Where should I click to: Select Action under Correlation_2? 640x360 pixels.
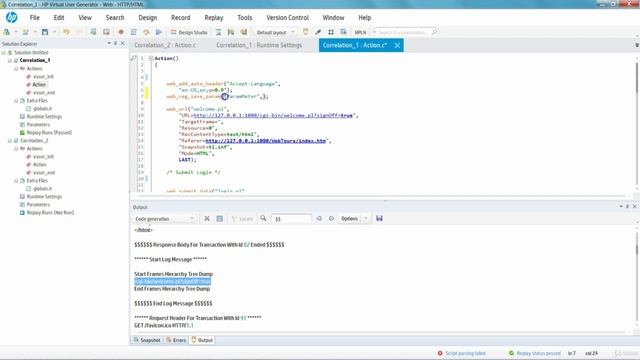click(39, 164)
